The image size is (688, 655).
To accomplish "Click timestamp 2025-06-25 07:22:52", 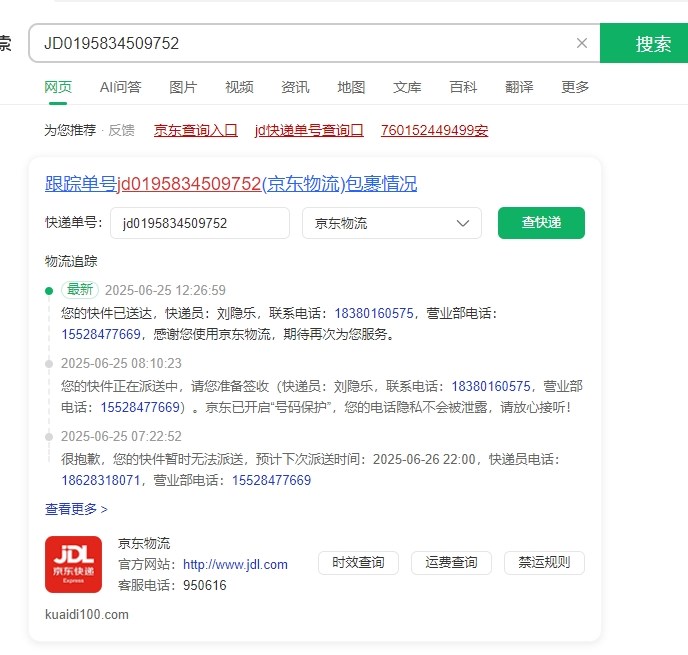I will 121,436.
